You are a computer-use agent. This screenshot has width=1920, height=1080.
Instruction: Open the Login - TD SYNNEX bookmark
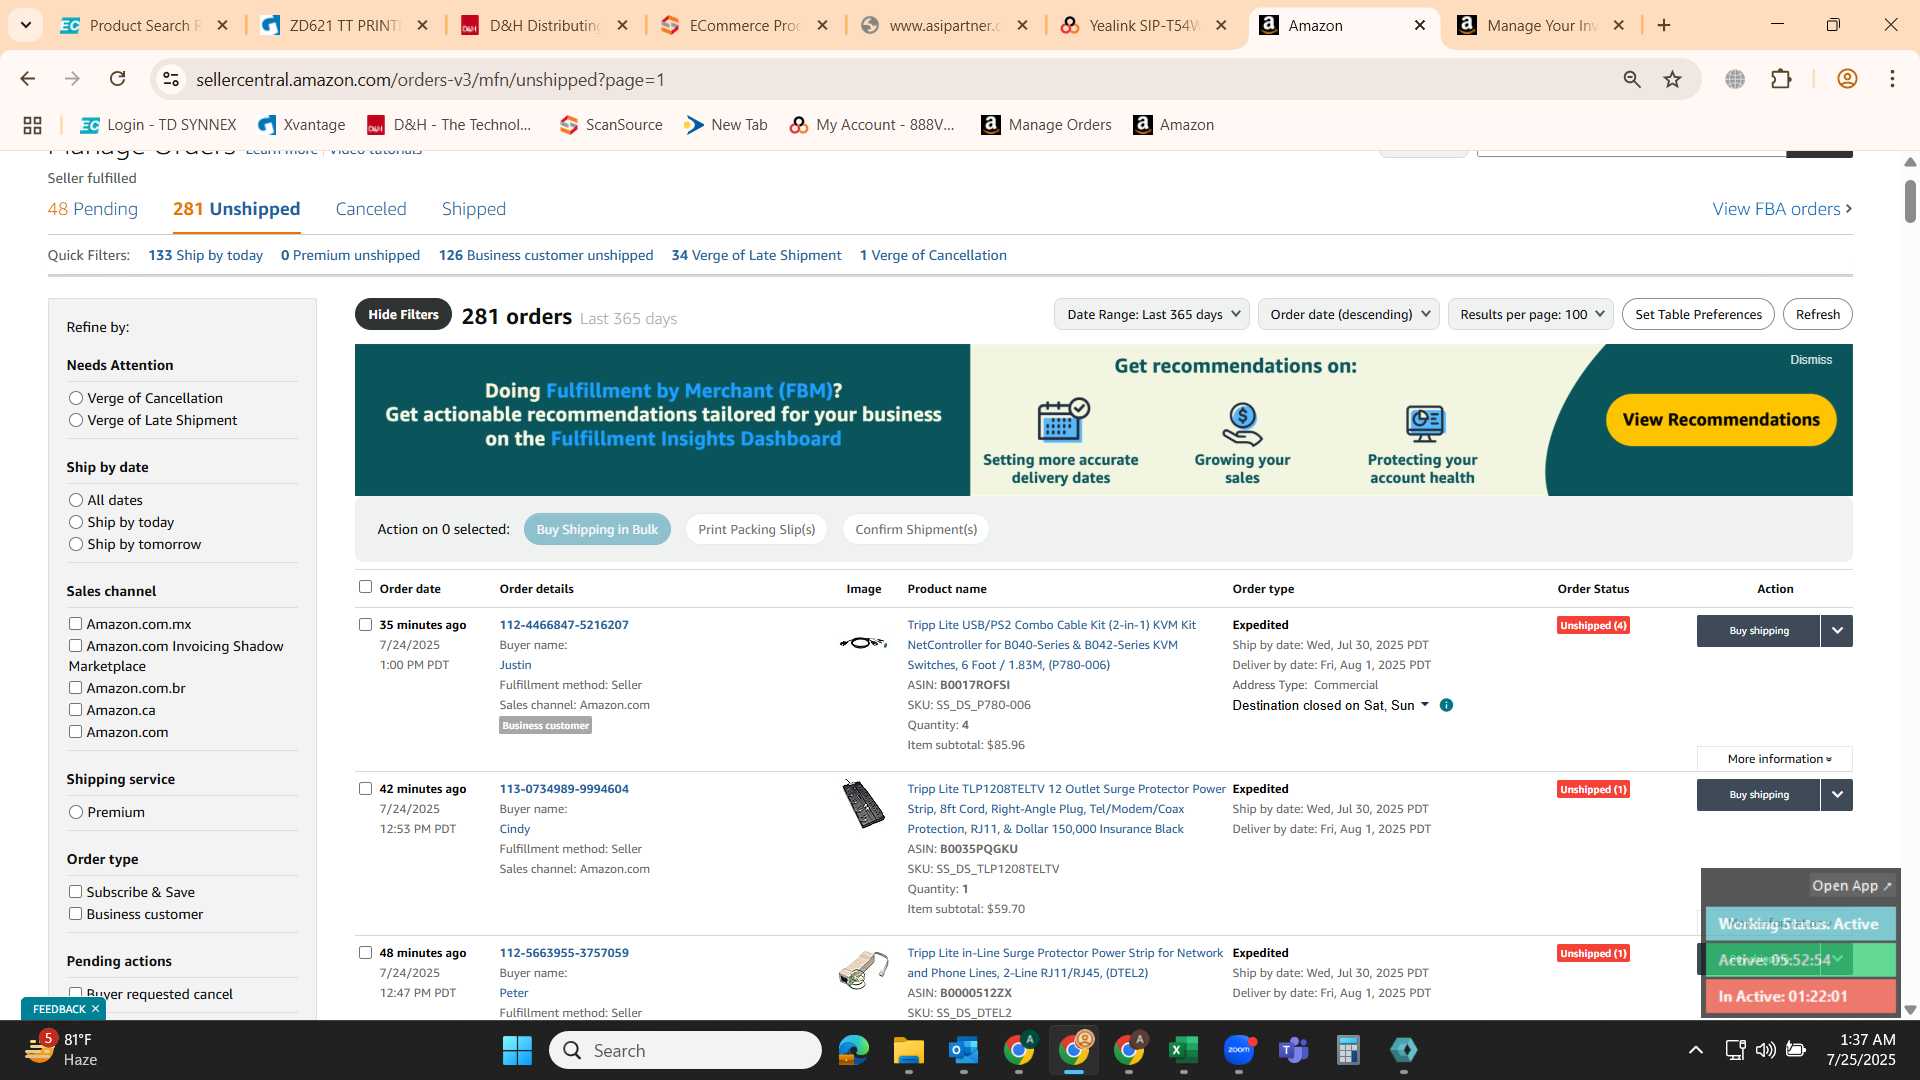(158, 125)
